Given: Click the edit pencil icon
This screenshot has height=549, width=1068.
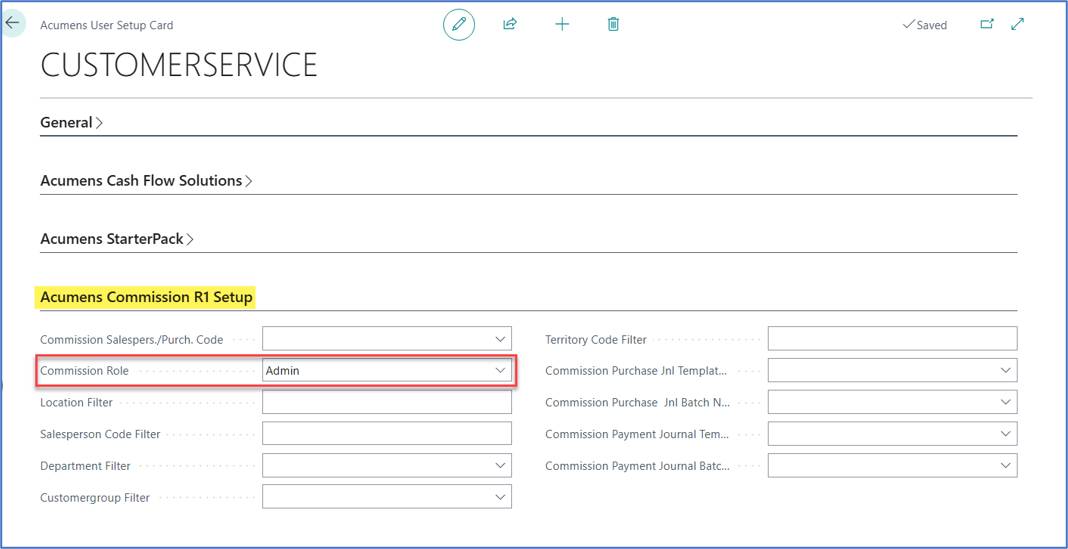Looking at the screenshot, I should tap(459, 25).
